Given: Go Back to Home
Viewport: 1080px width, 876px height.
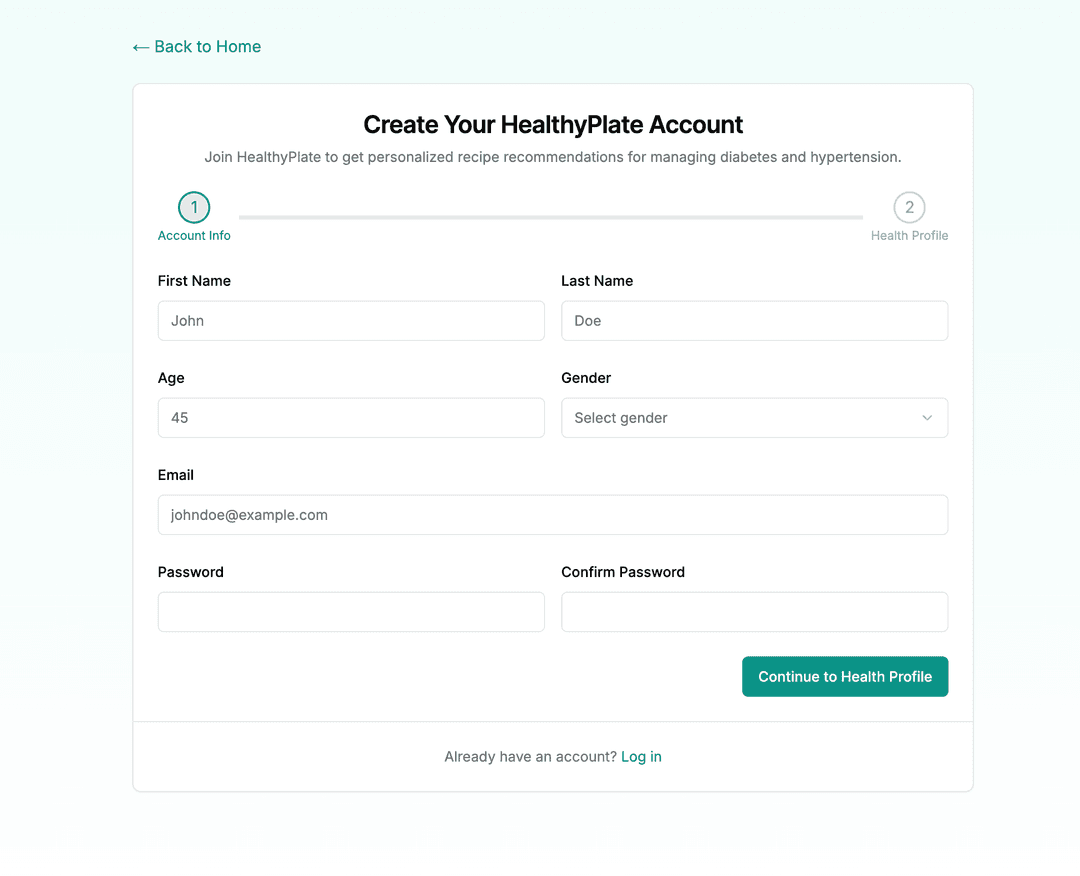Looking at the screenshot, I should pos(196,46).
